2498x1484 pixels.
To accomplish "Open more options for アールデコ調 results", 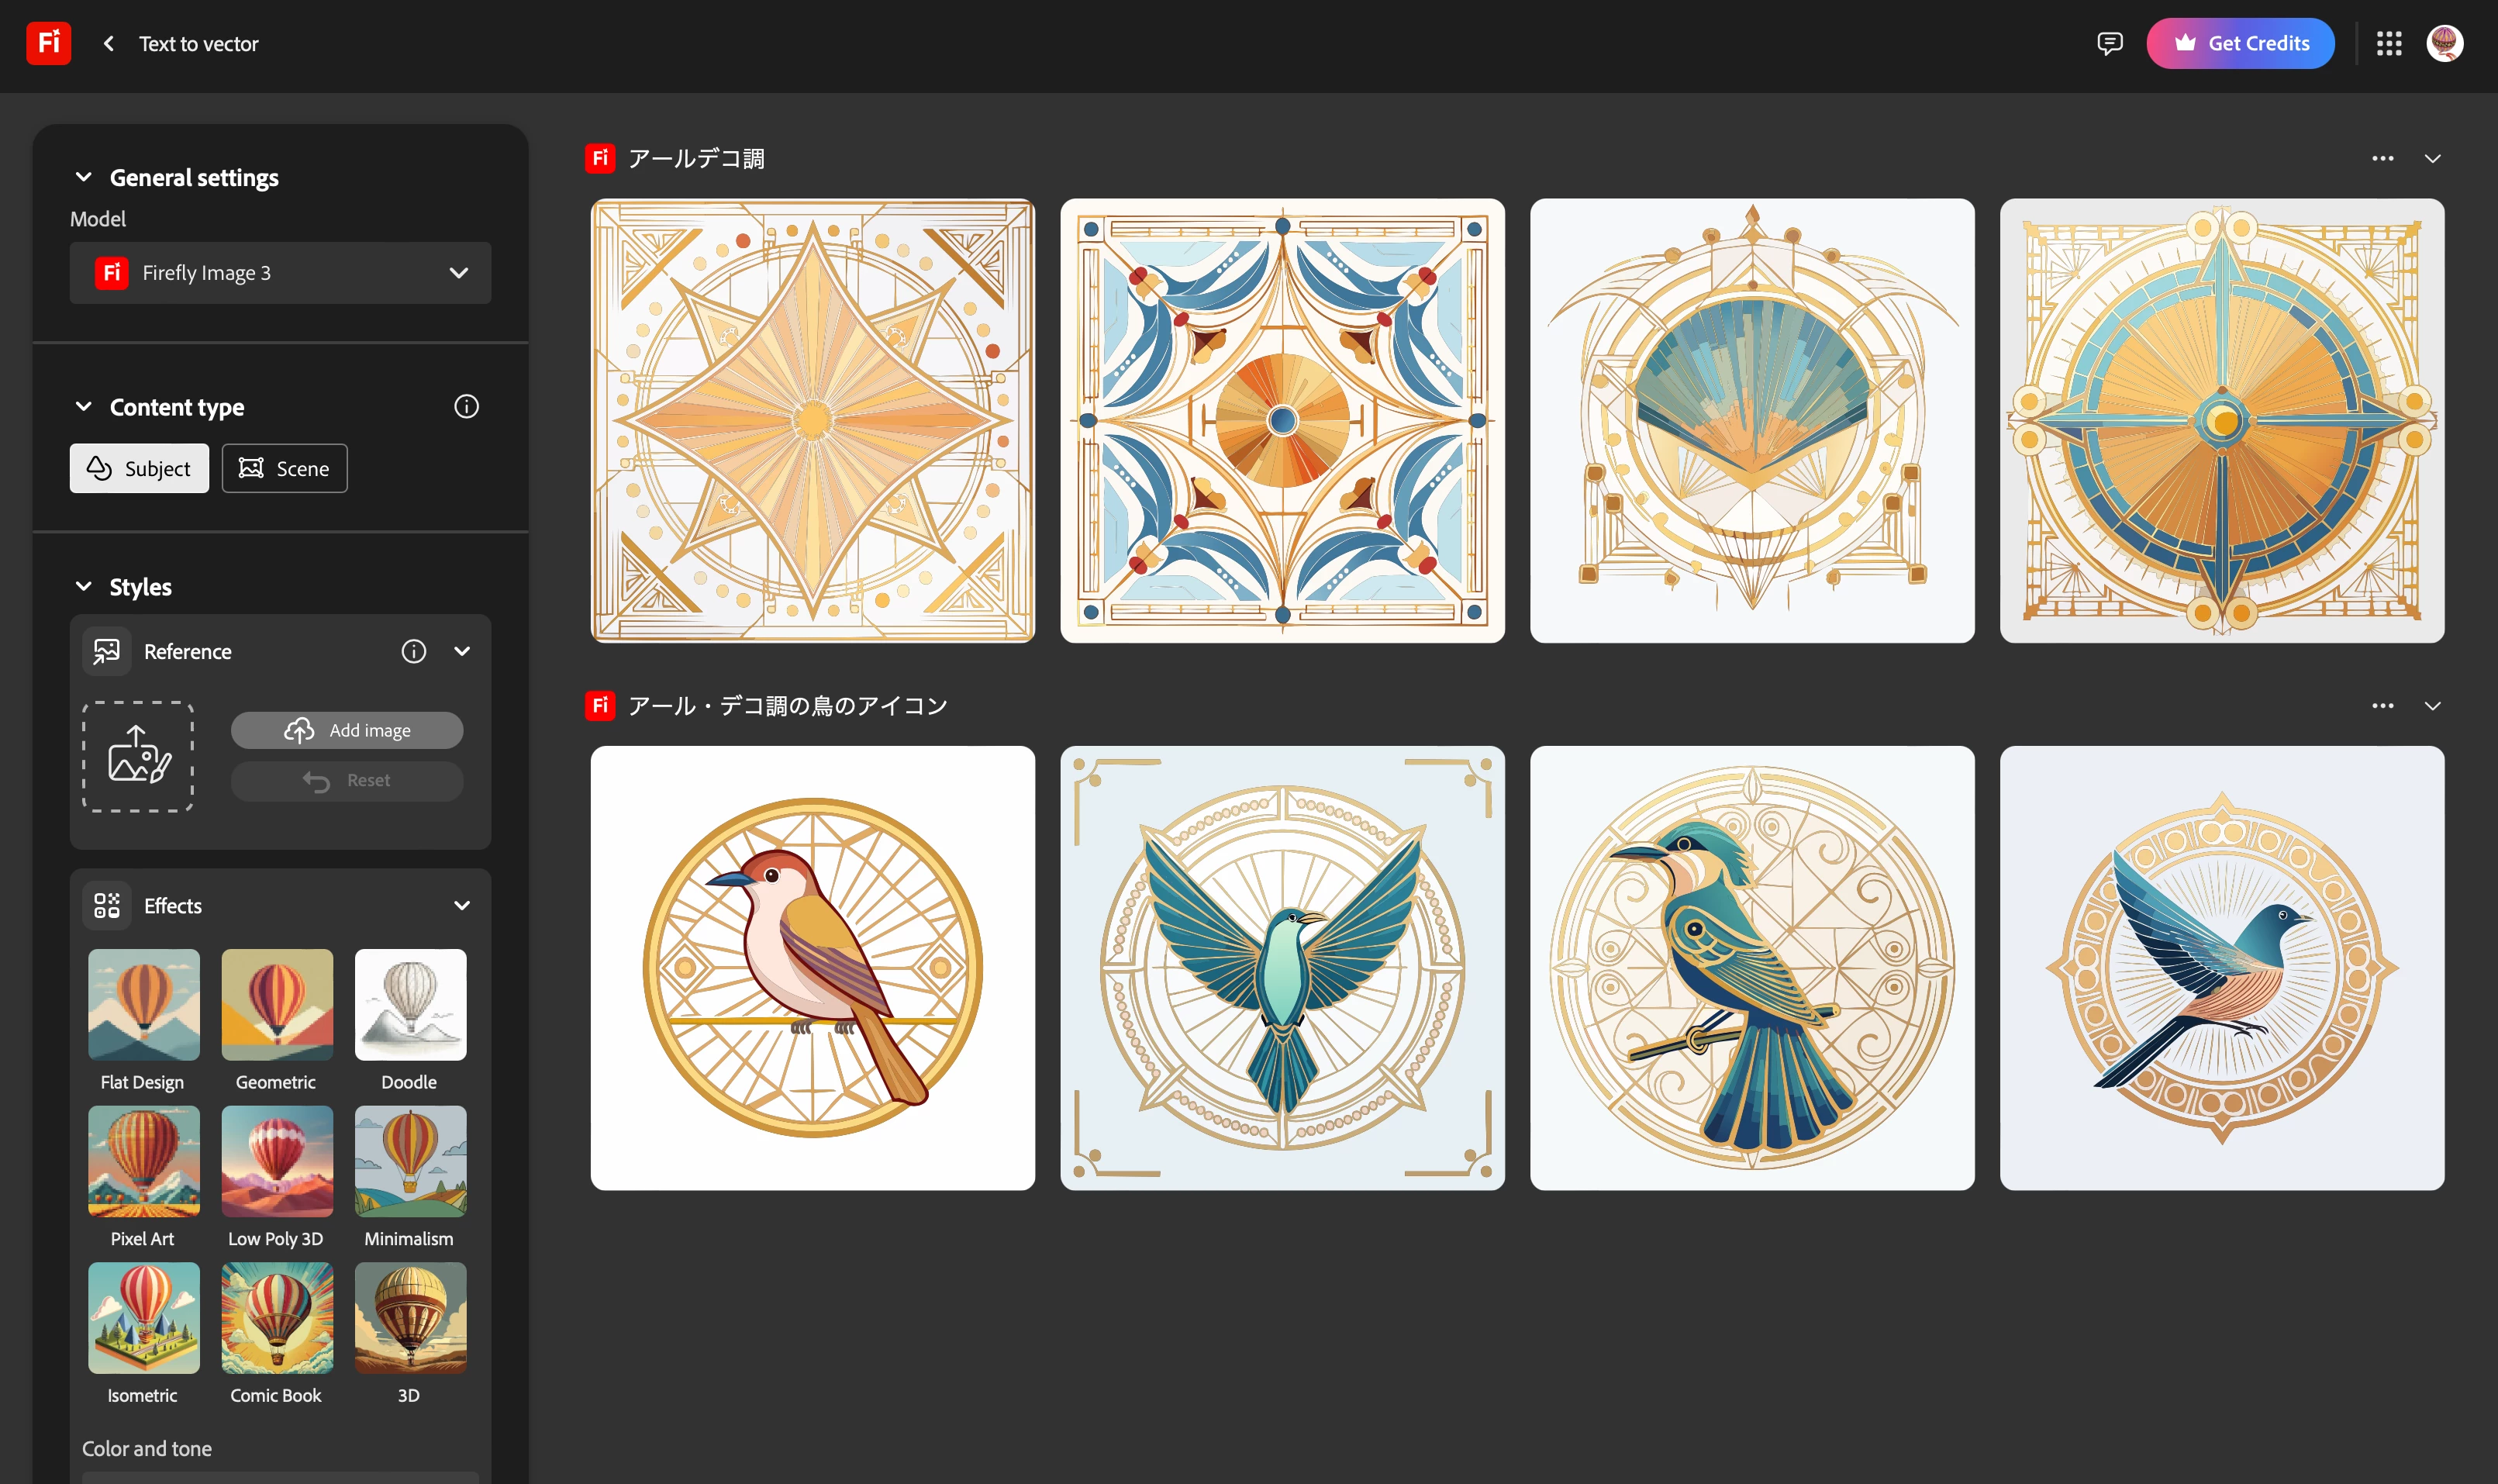I will click(2383, 158).
